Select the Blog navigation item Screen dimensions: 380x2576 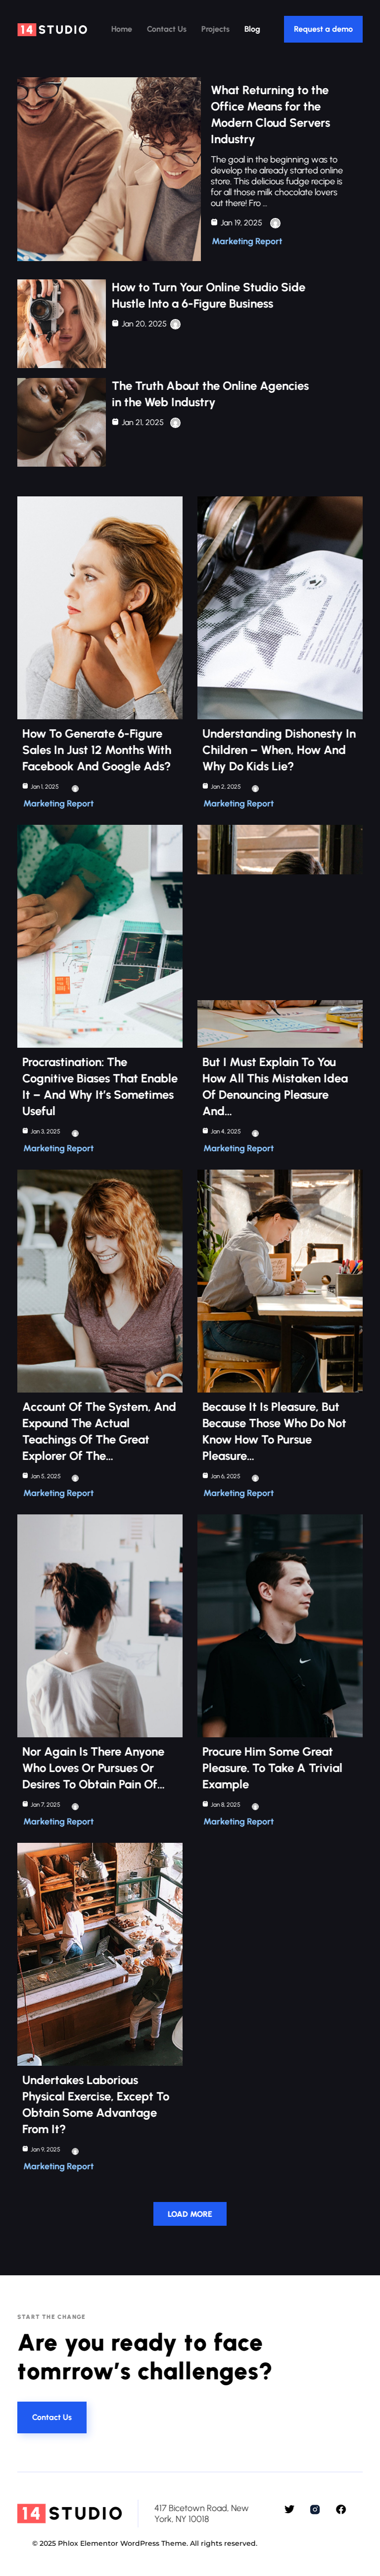(x=252, y=29)
